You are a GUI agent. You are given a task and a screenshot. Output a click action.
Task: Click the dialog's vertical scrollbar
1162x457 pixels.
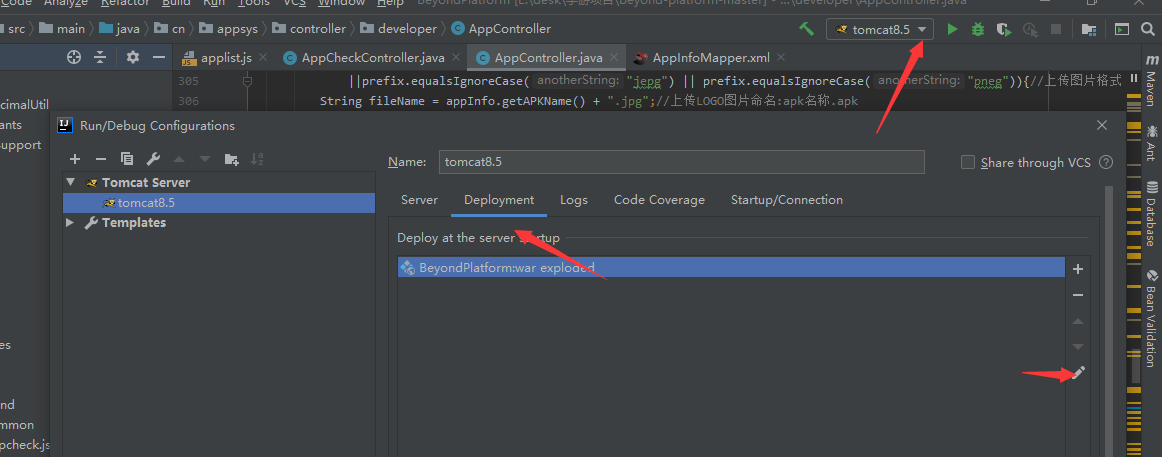(1109, 321)
